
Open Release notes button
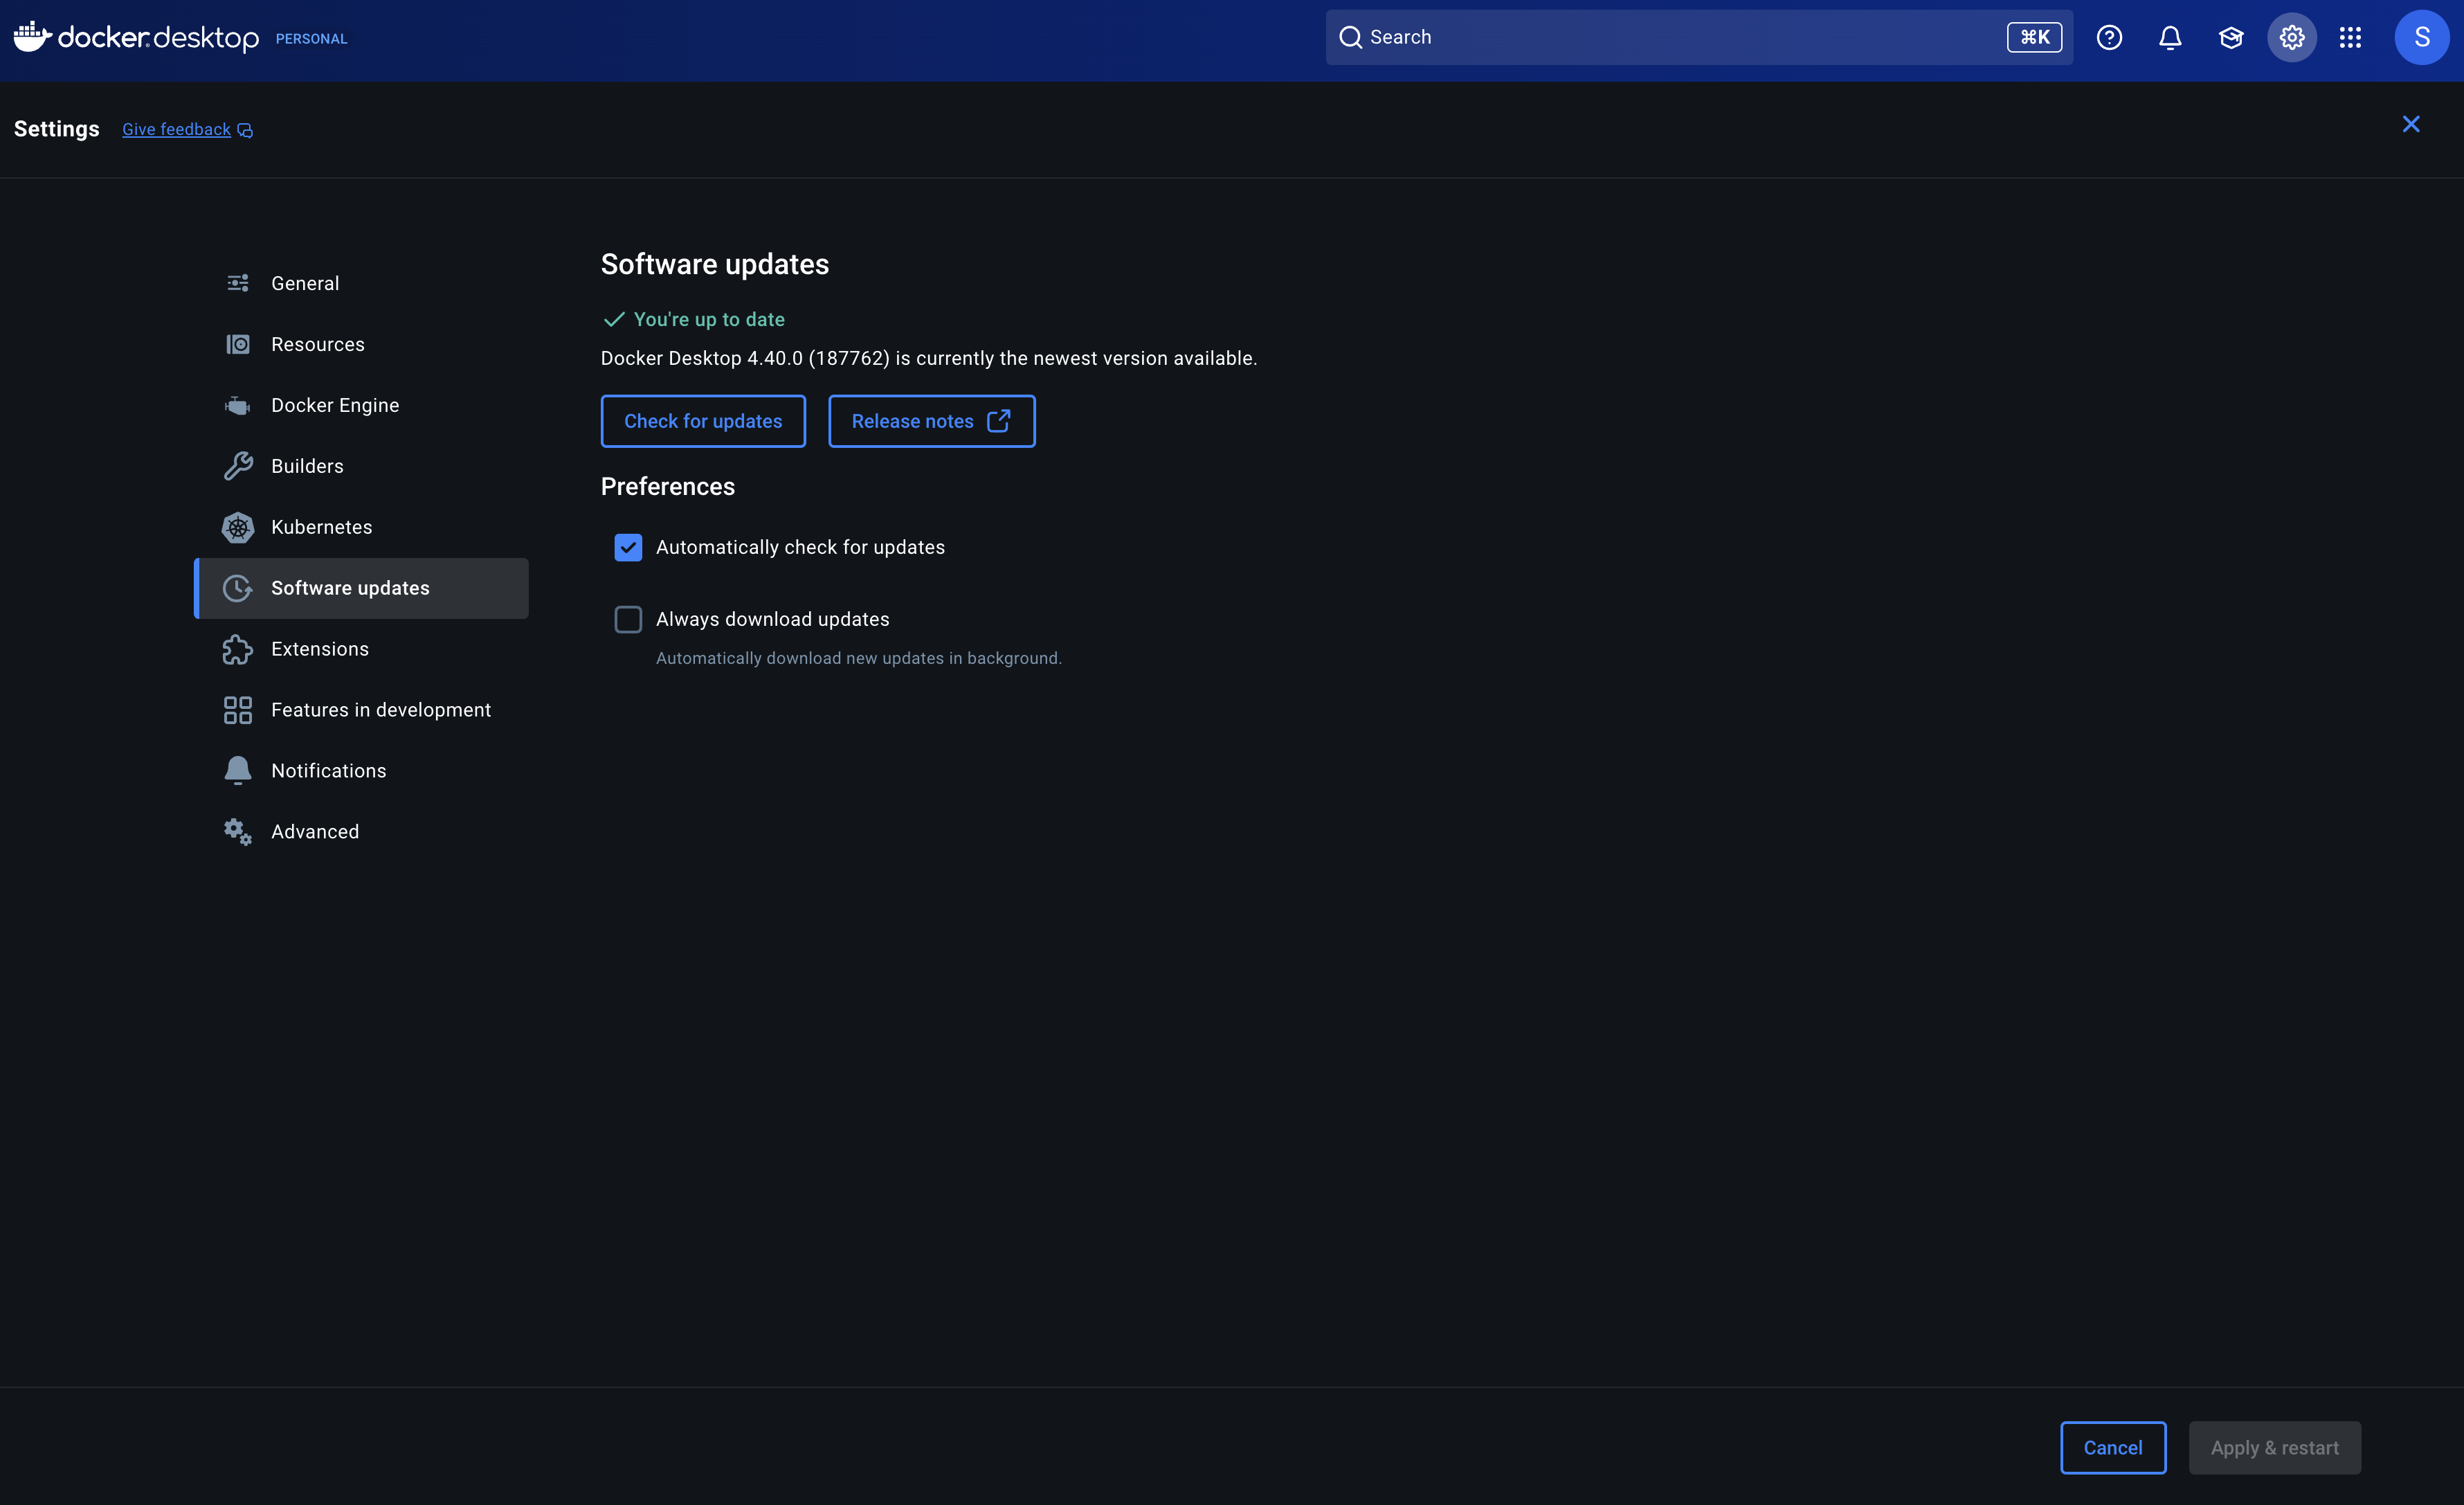pos(931,421)
